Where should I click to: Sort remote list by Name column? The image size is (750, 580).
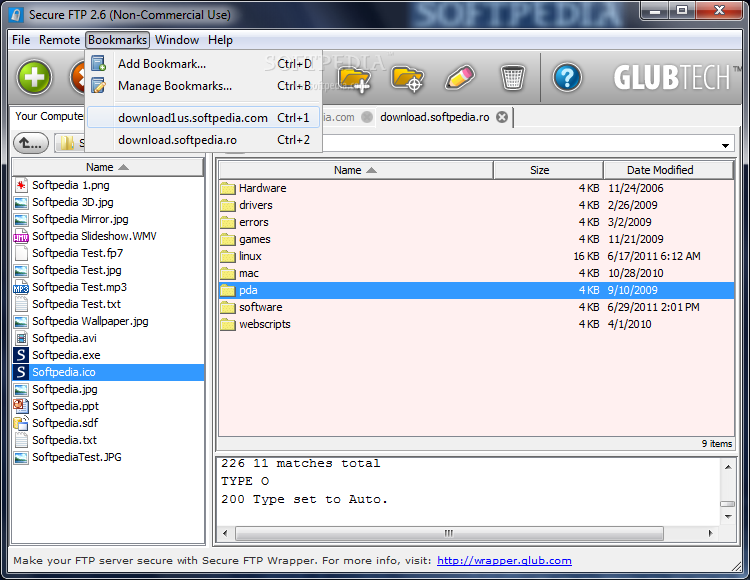pos(355,170)
